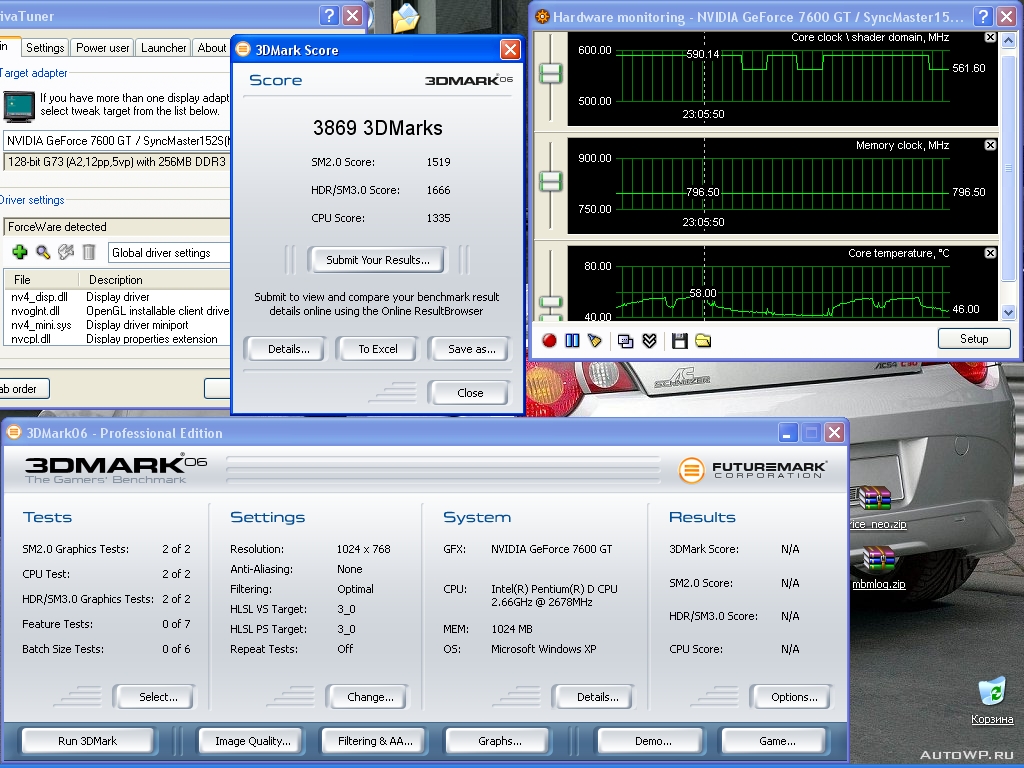Image resolution: width=1024 pixels, height=768 pixels.
Task: Pause the hardware monitoring graphs
Action: 572,340
